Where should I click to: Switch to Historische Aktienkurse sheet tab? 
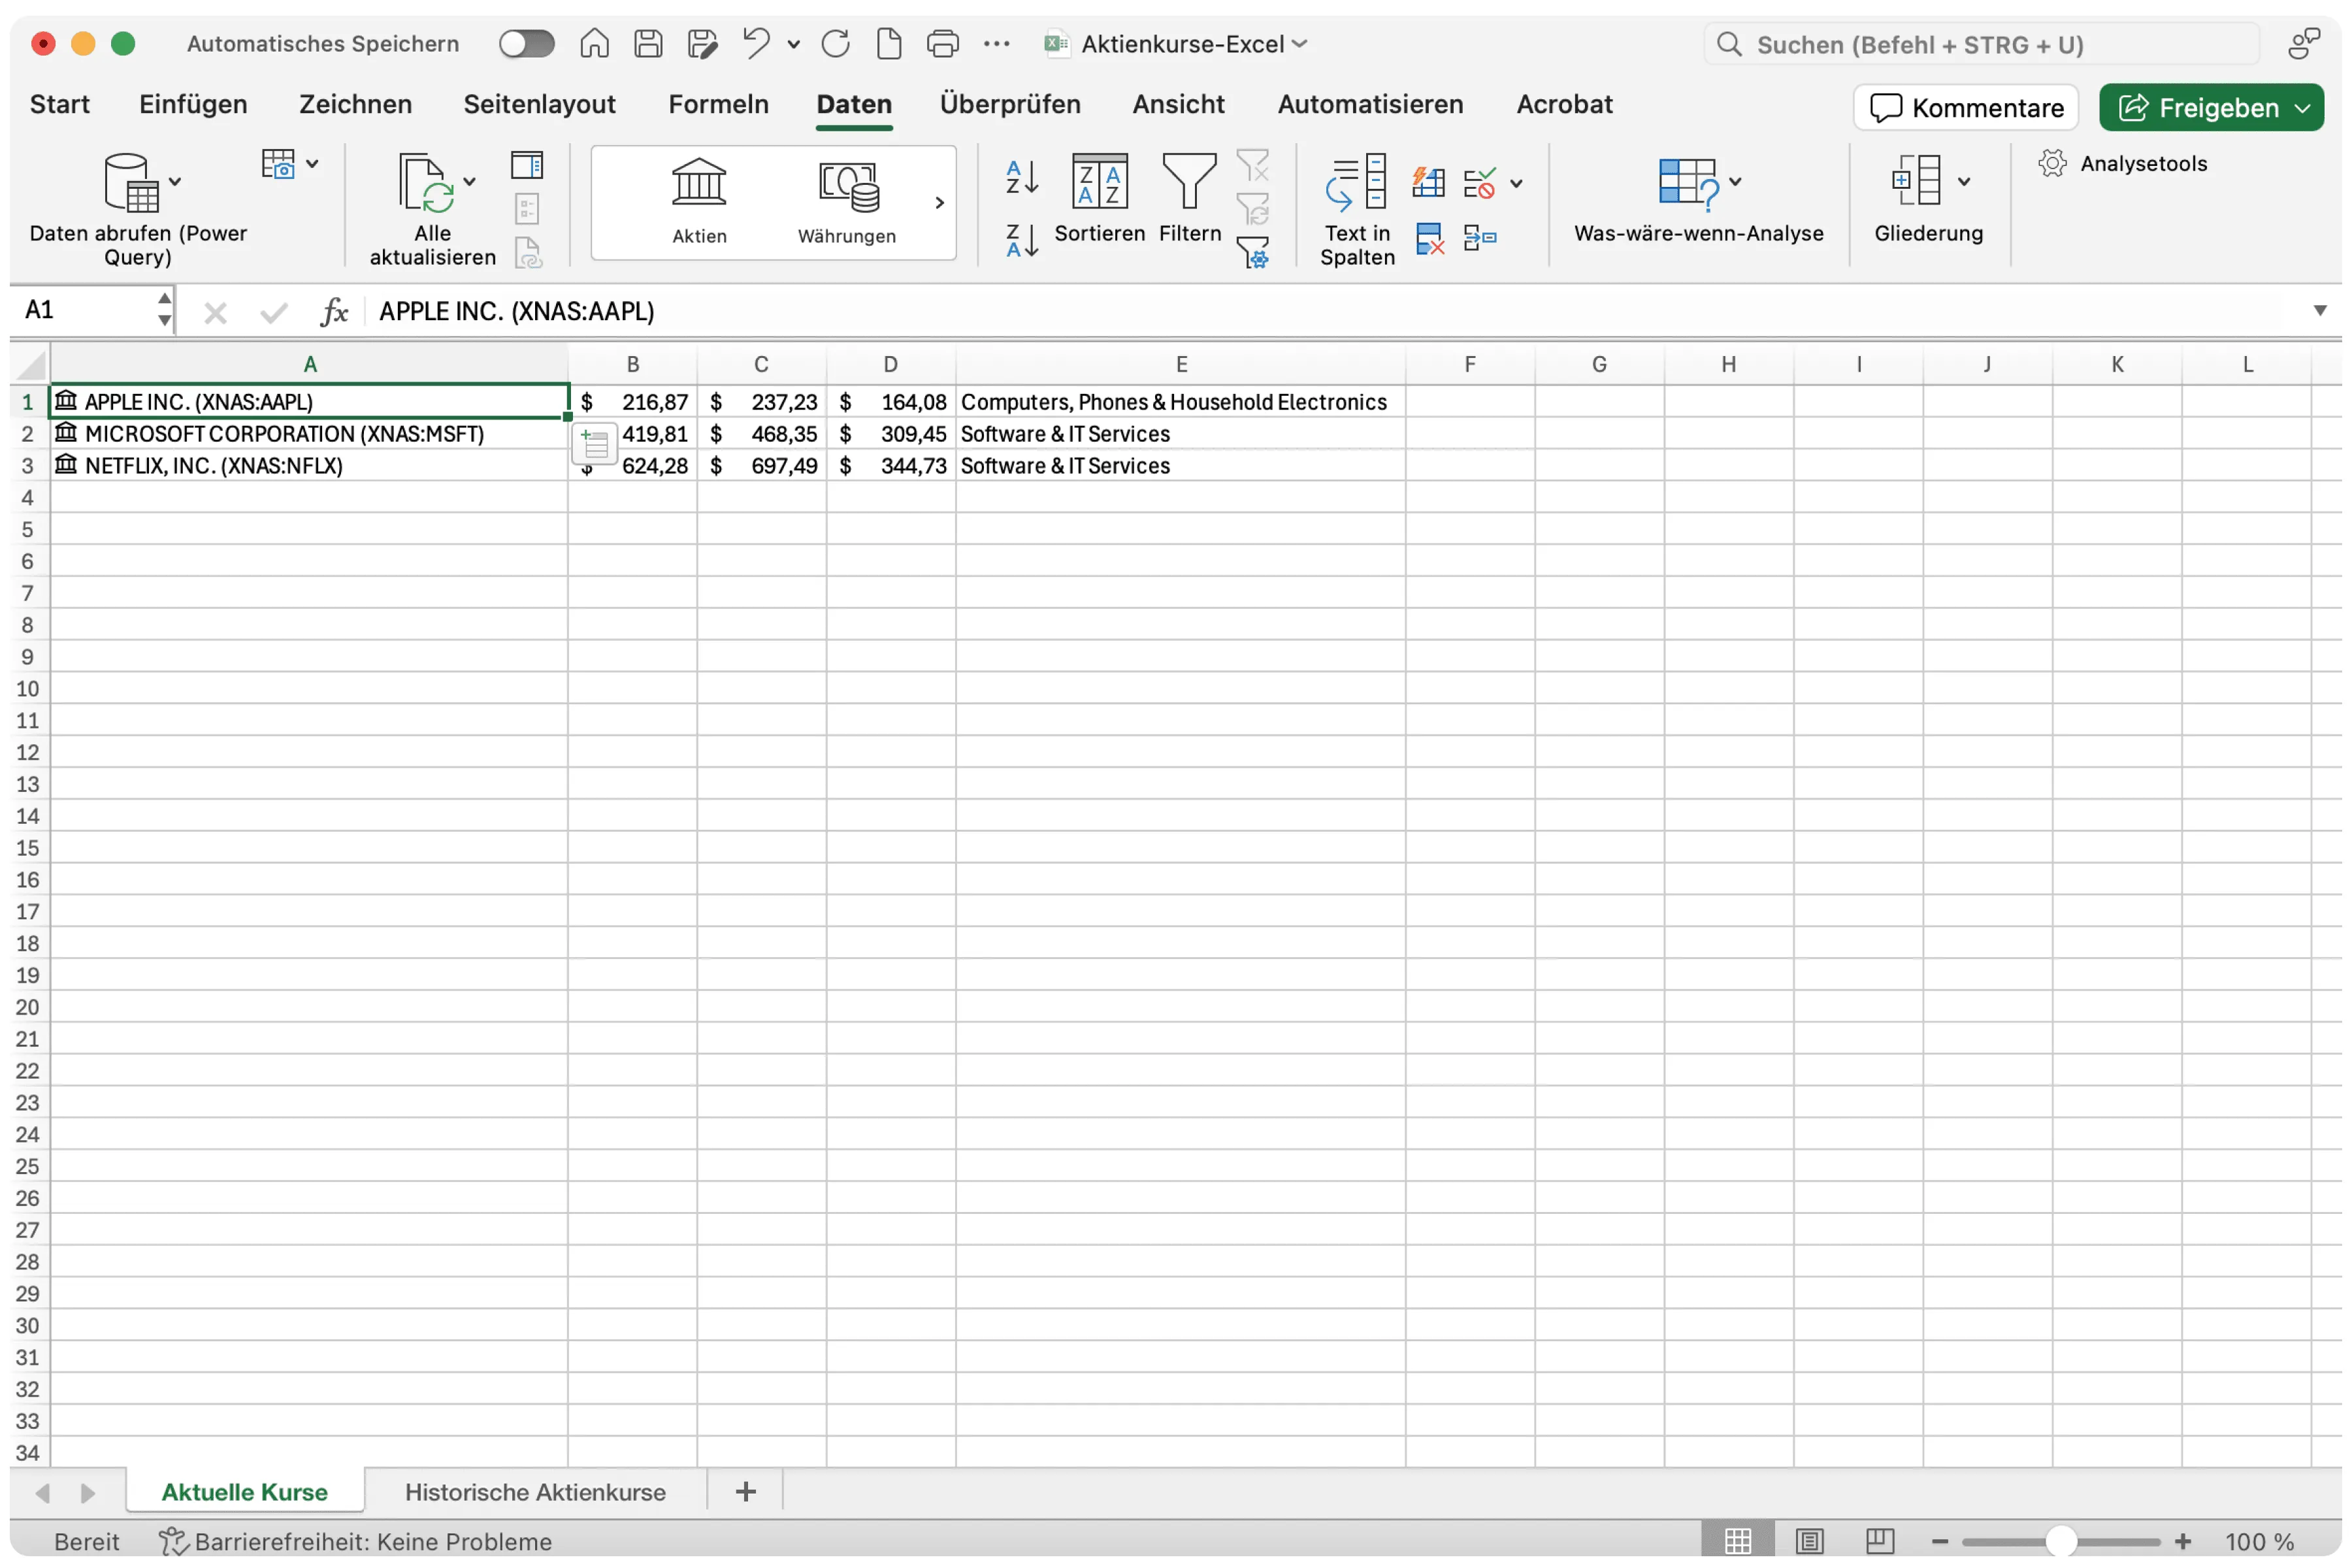point(535,1492)
